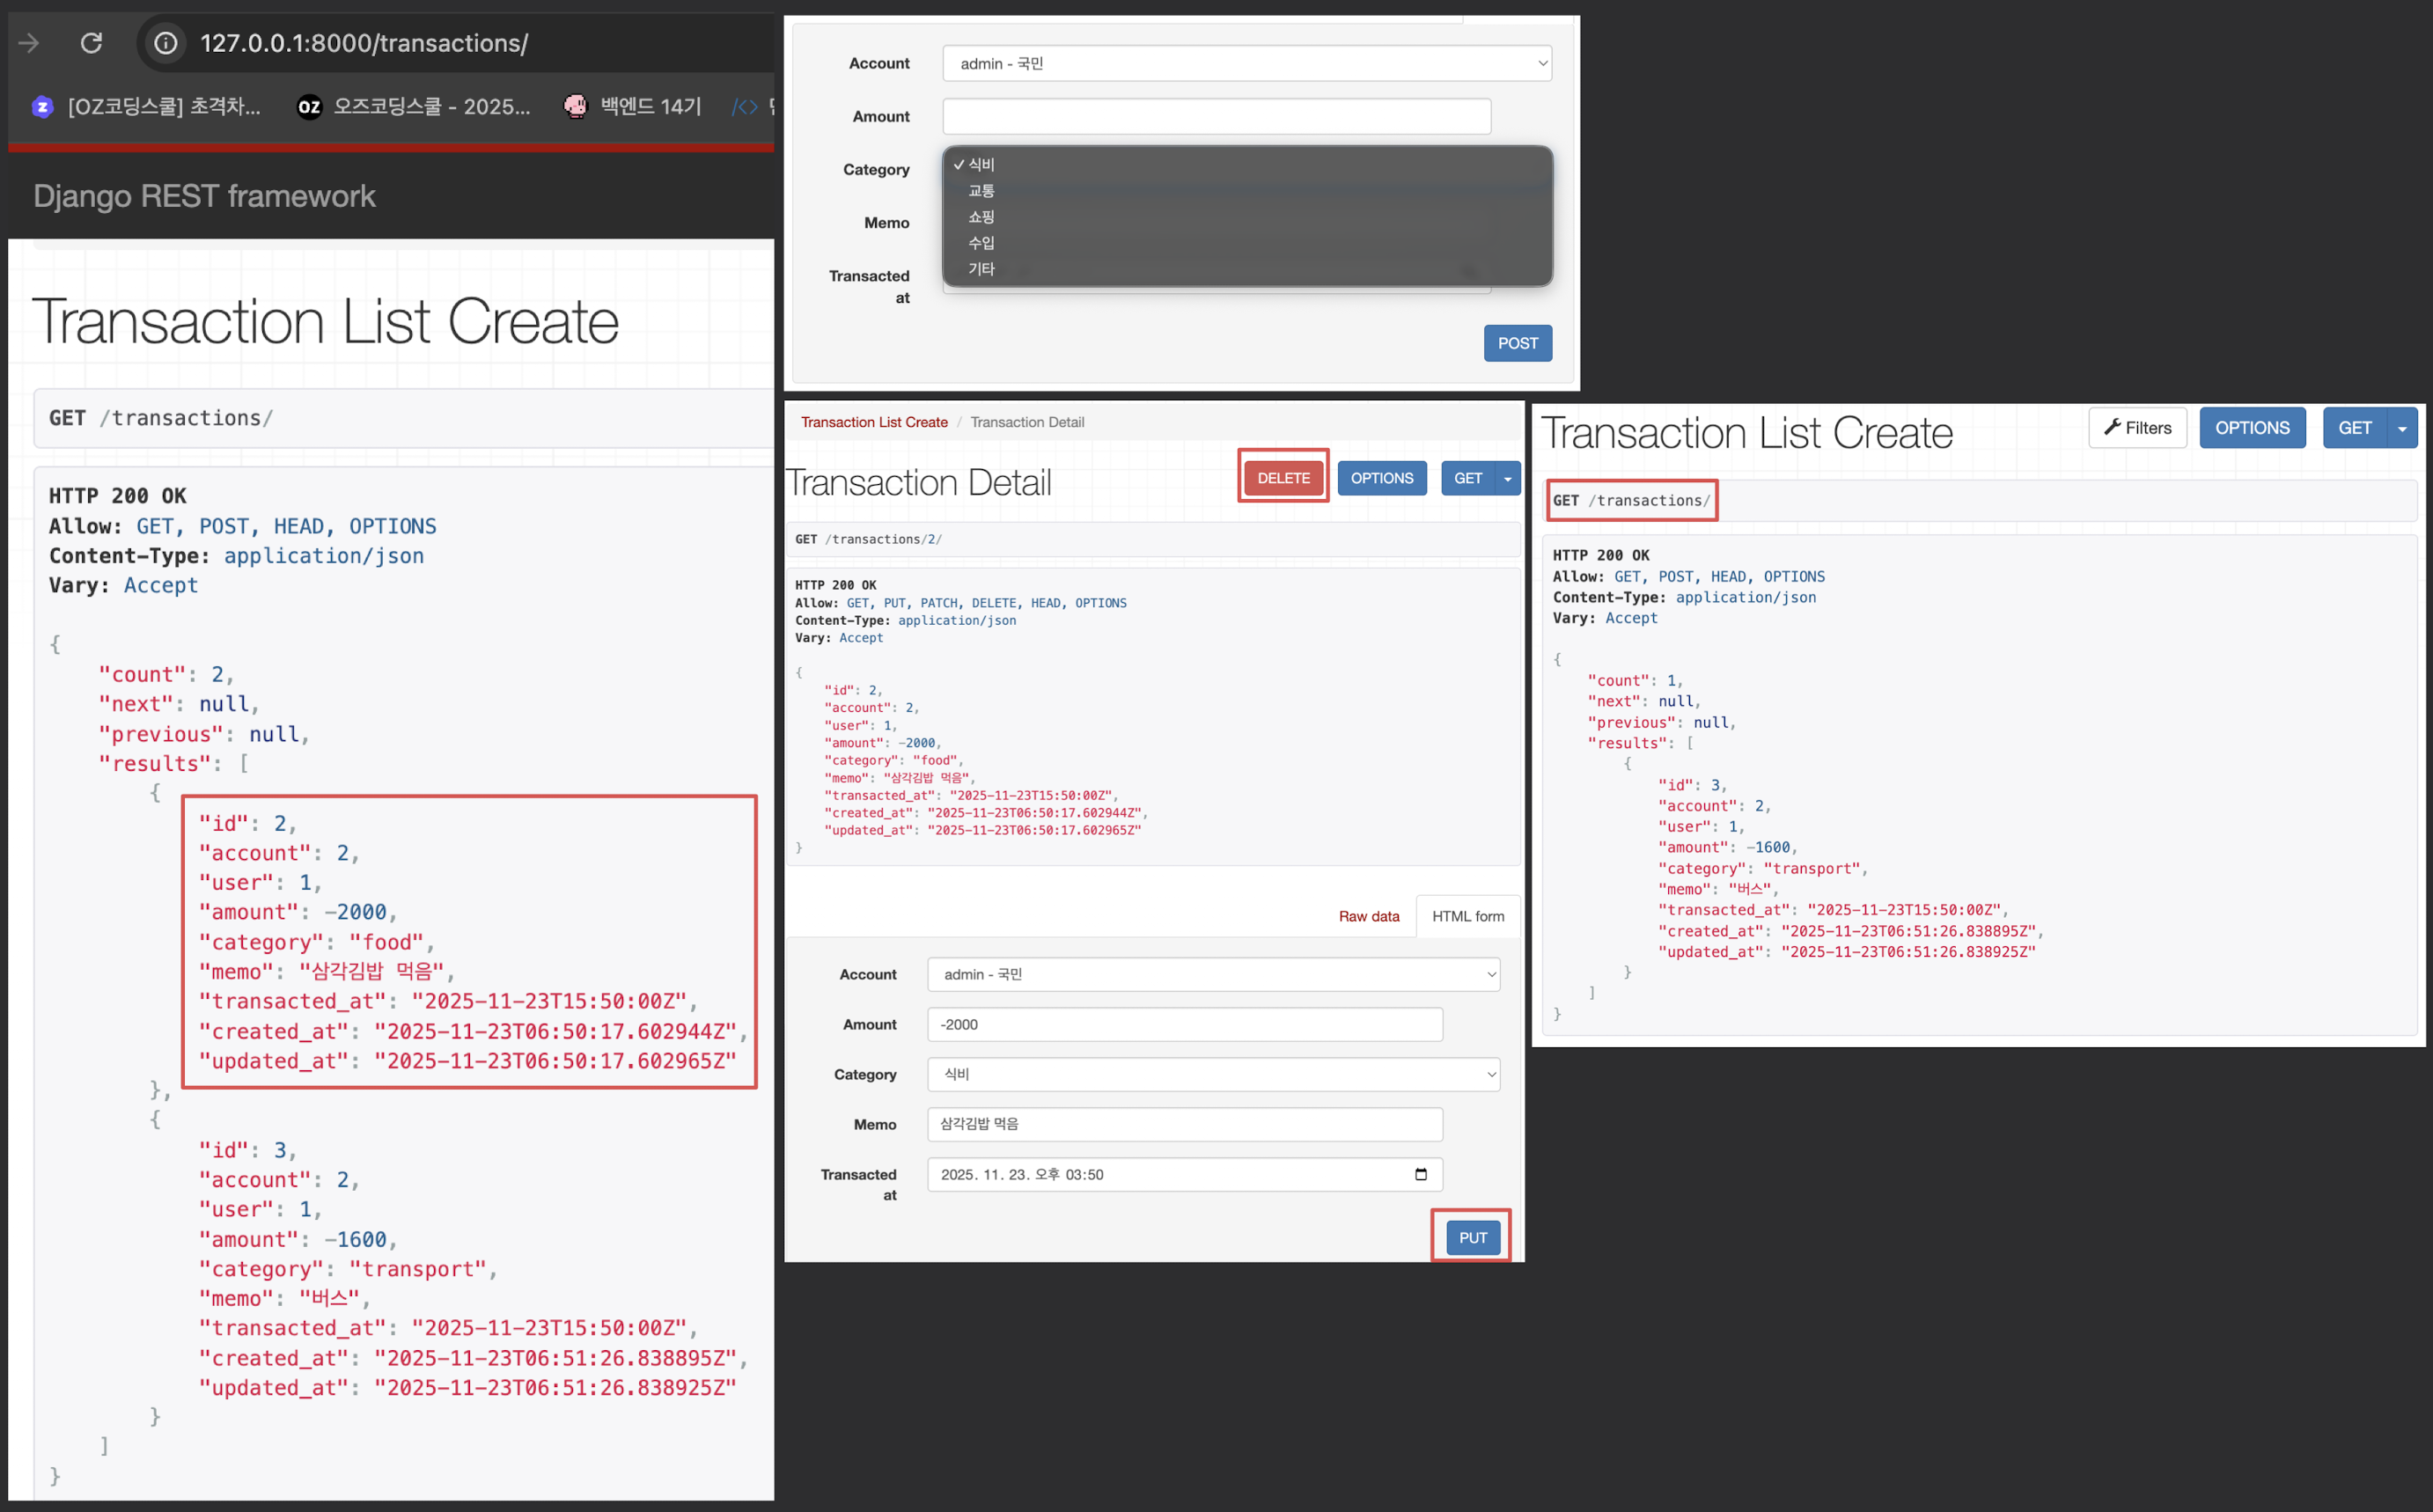This screenshot has height=1512, width=2433.
Task: Click the forward navigation arrow
Action: (x=29, y=43)
